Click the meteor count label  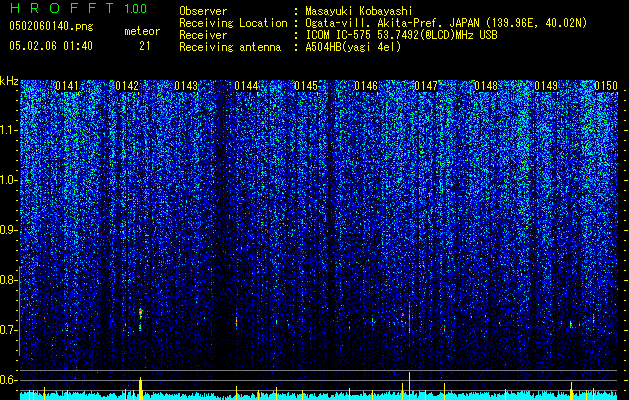coord(142,31)
